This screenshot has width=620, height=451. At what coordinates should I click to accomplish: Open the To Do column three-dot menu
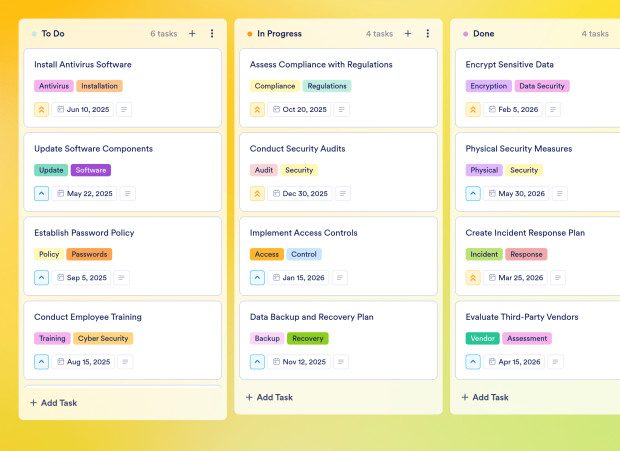point(212,34)
